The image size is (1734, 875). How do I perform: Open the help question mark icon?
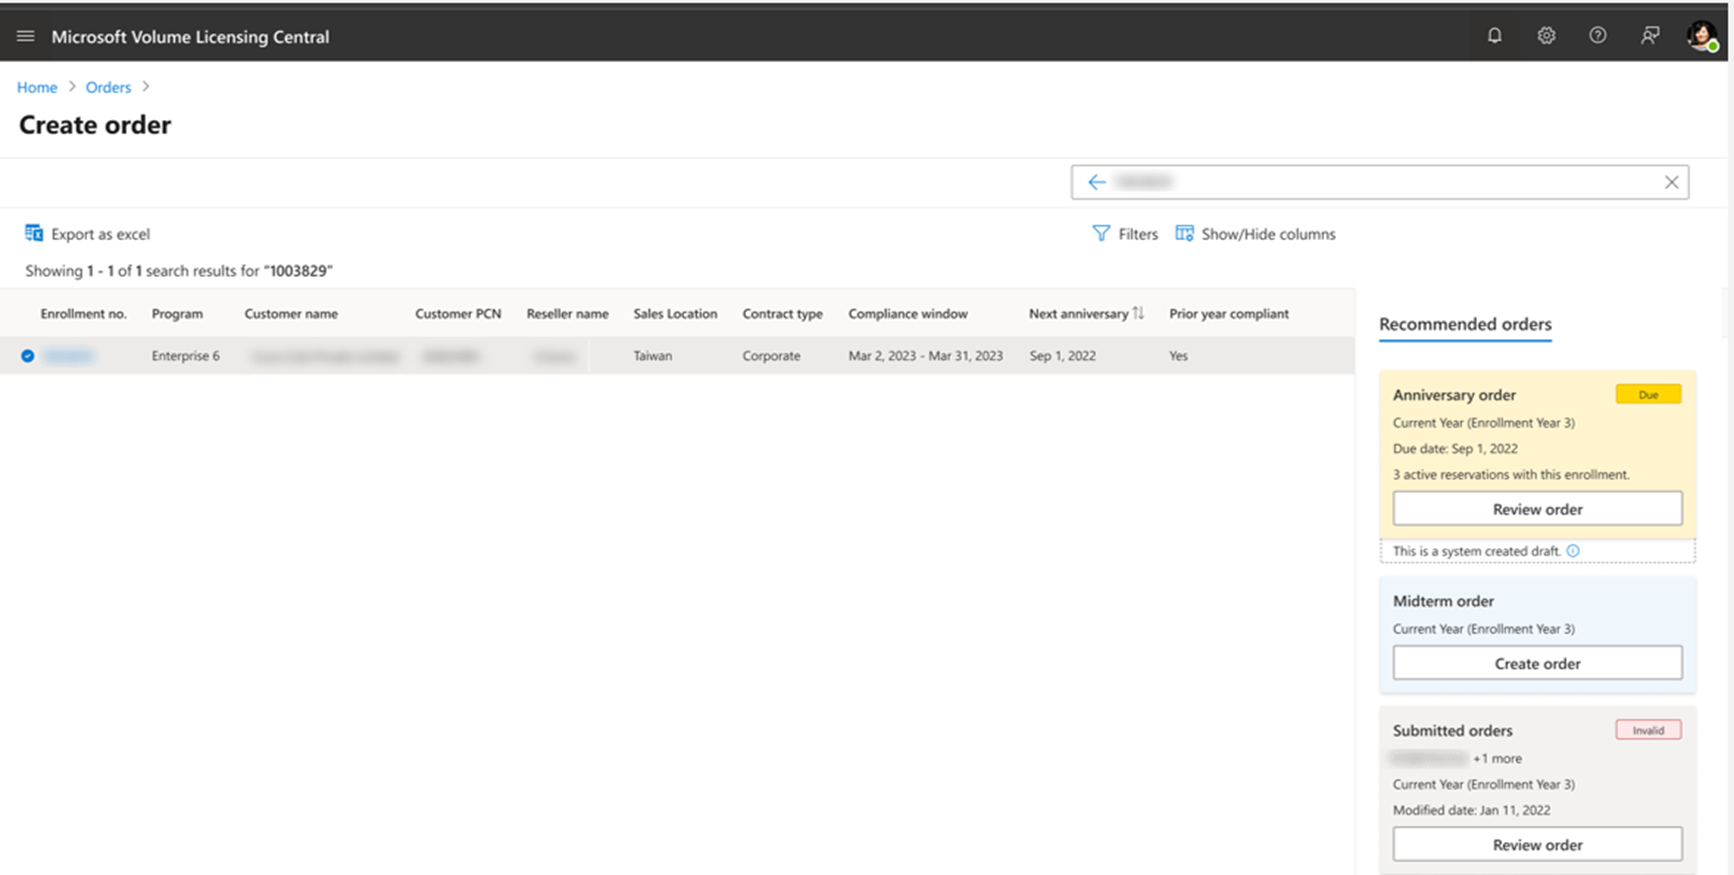tap(1598, 36)
